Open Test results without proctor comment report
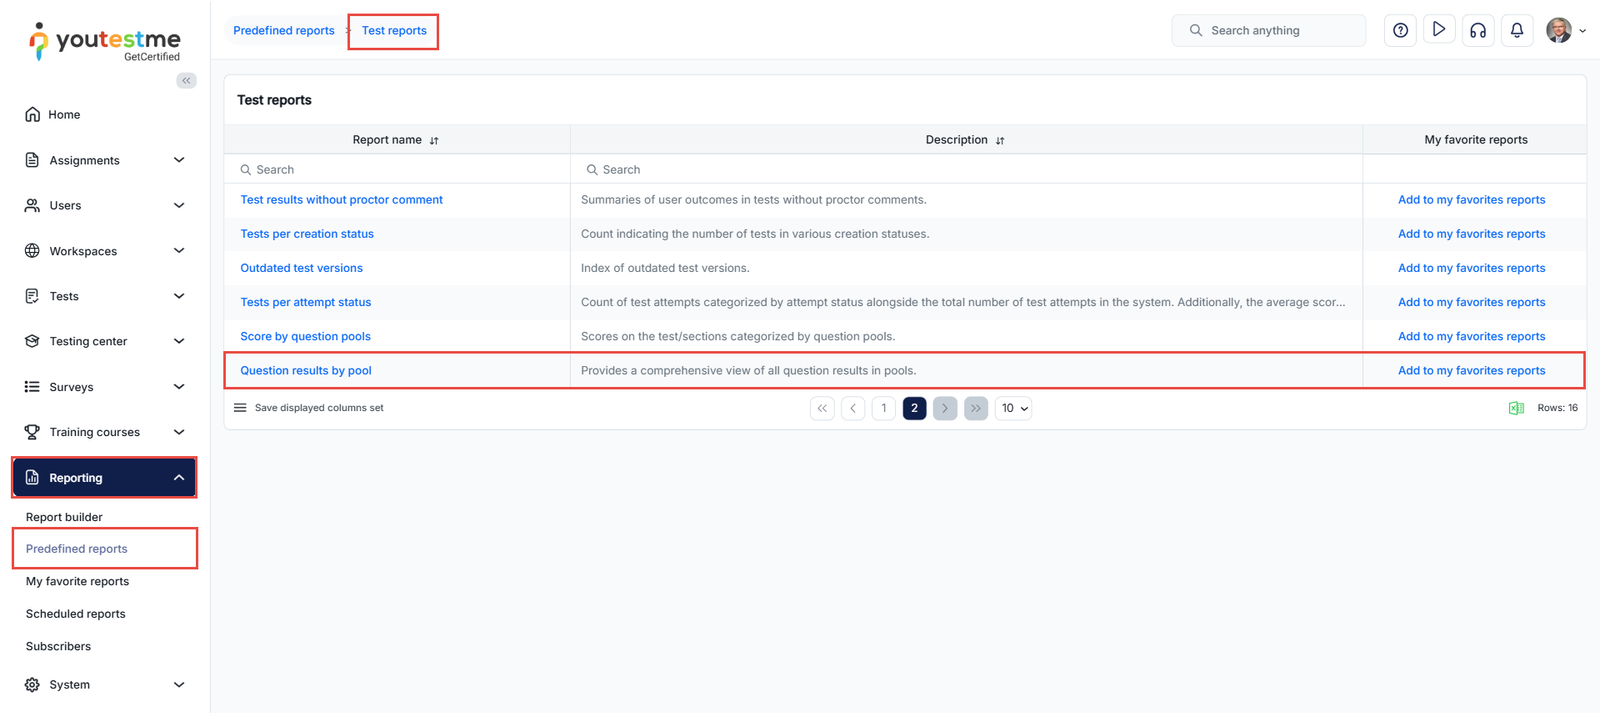1600x713 pixels. tap(341, 200)
